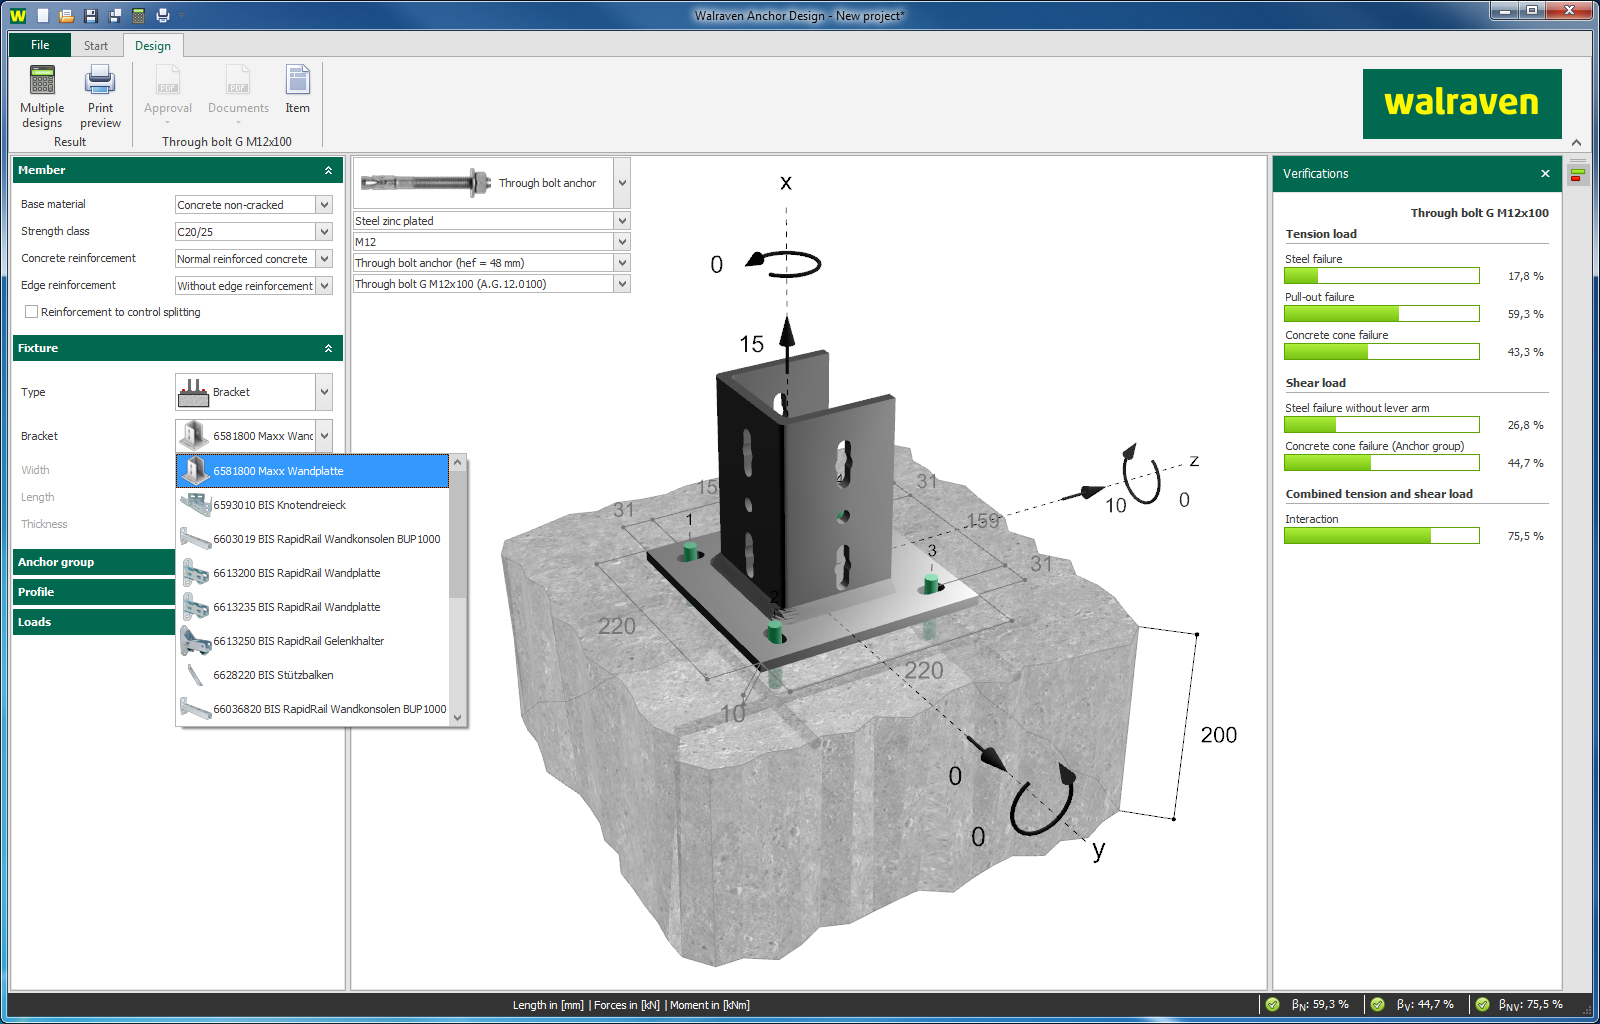
Task: Expand the Loads section
Action: pos(94,622)
